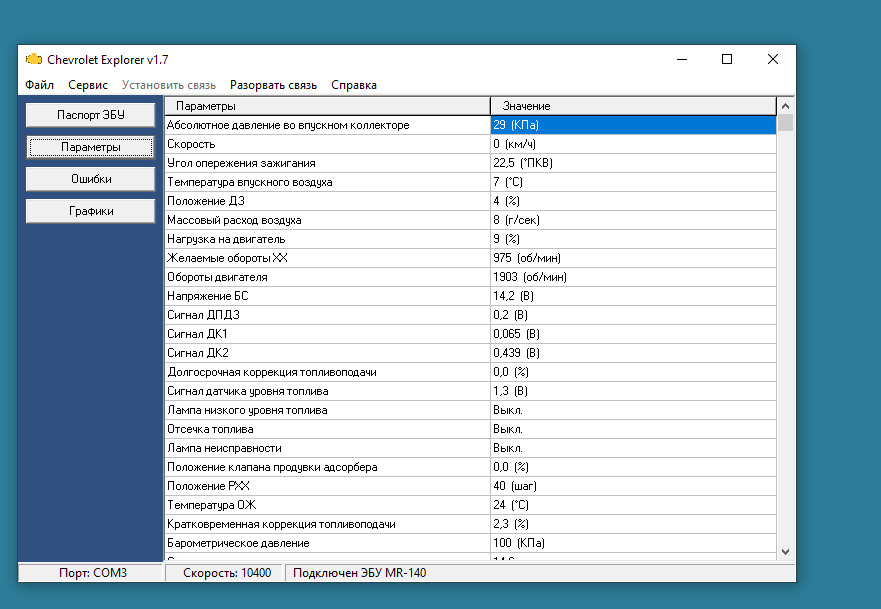The image size is (881, 609).
Task: Click status bar entry Порт: COM3
Action: tap(93, 572)
